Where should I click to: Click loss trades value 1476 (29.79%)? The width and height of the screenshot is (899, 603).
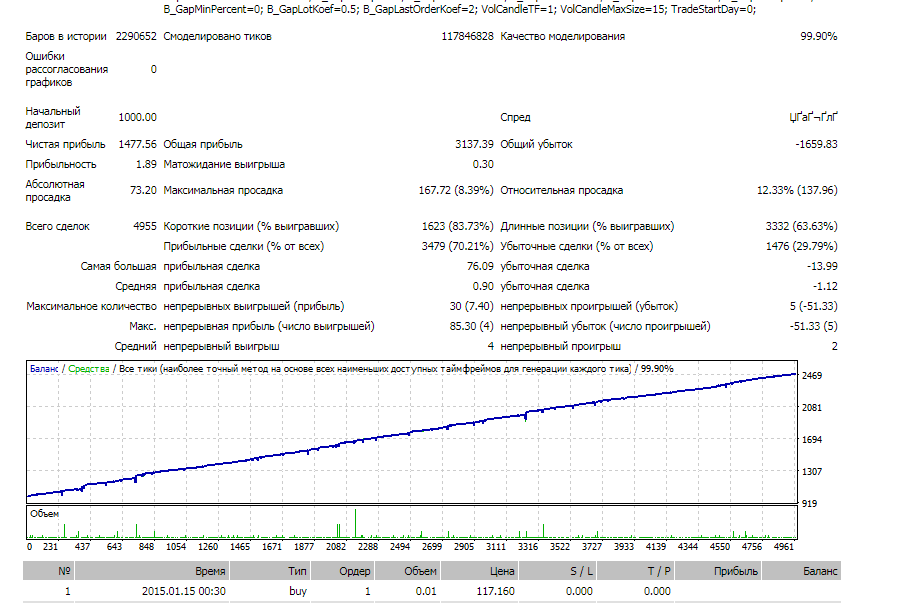tap(802, 246)
